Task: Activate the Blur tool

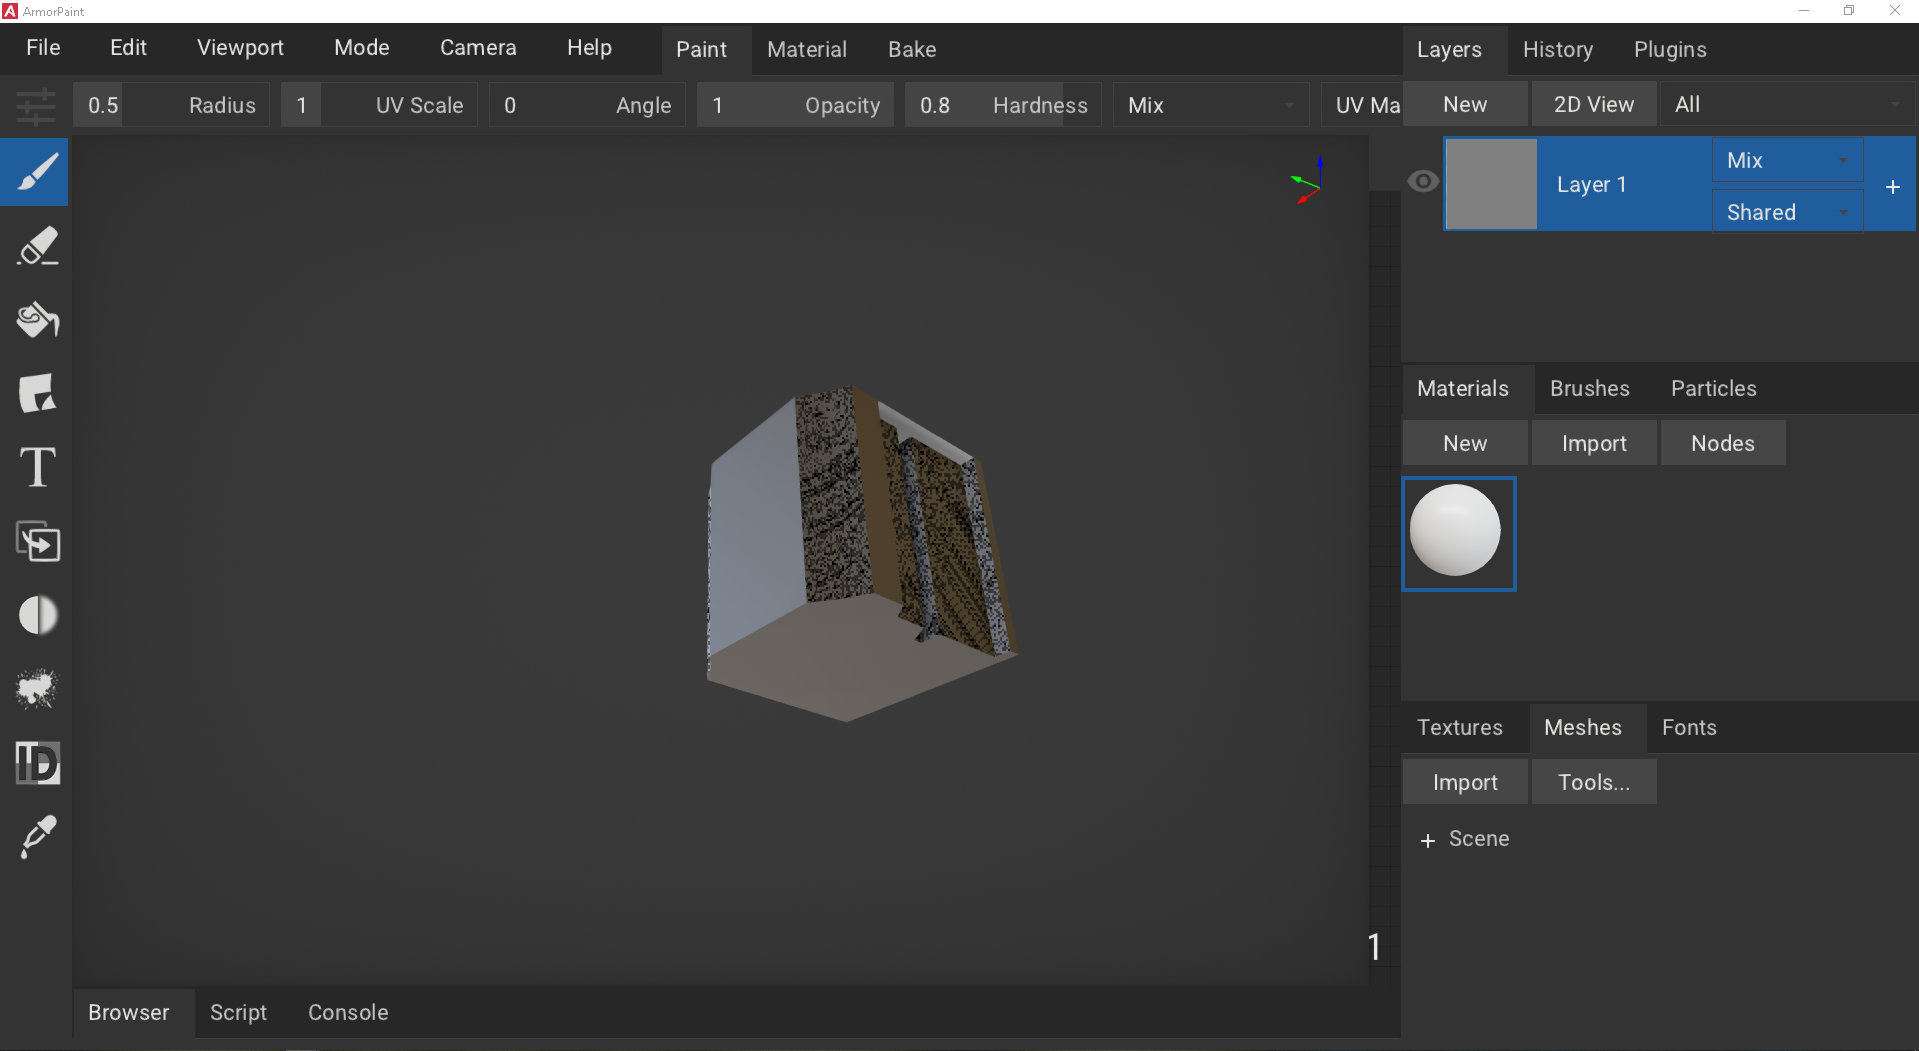Action: [x=35, y=615]
